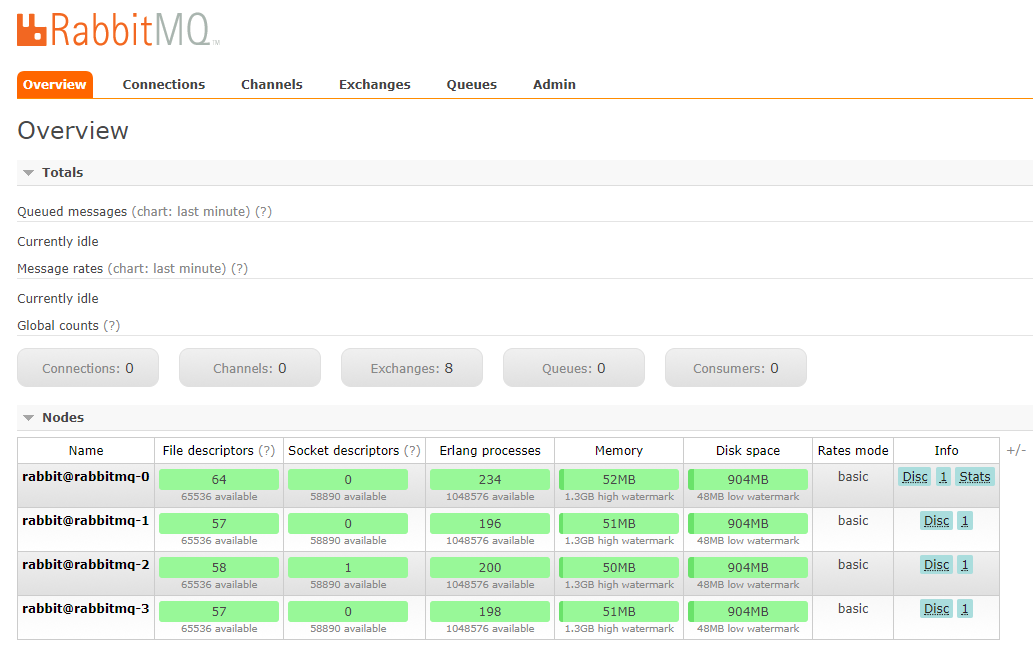Image resolution: width=1033 pixels, height=659 pixels.
Task: Open node rabbit@rabbitmq-0
Action: click(x=86, y=476)
